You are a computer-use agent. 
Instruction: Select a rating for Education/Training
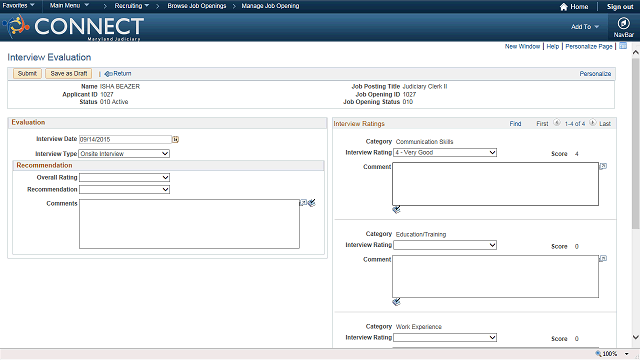pyautogui.click(x=445, y=245)
